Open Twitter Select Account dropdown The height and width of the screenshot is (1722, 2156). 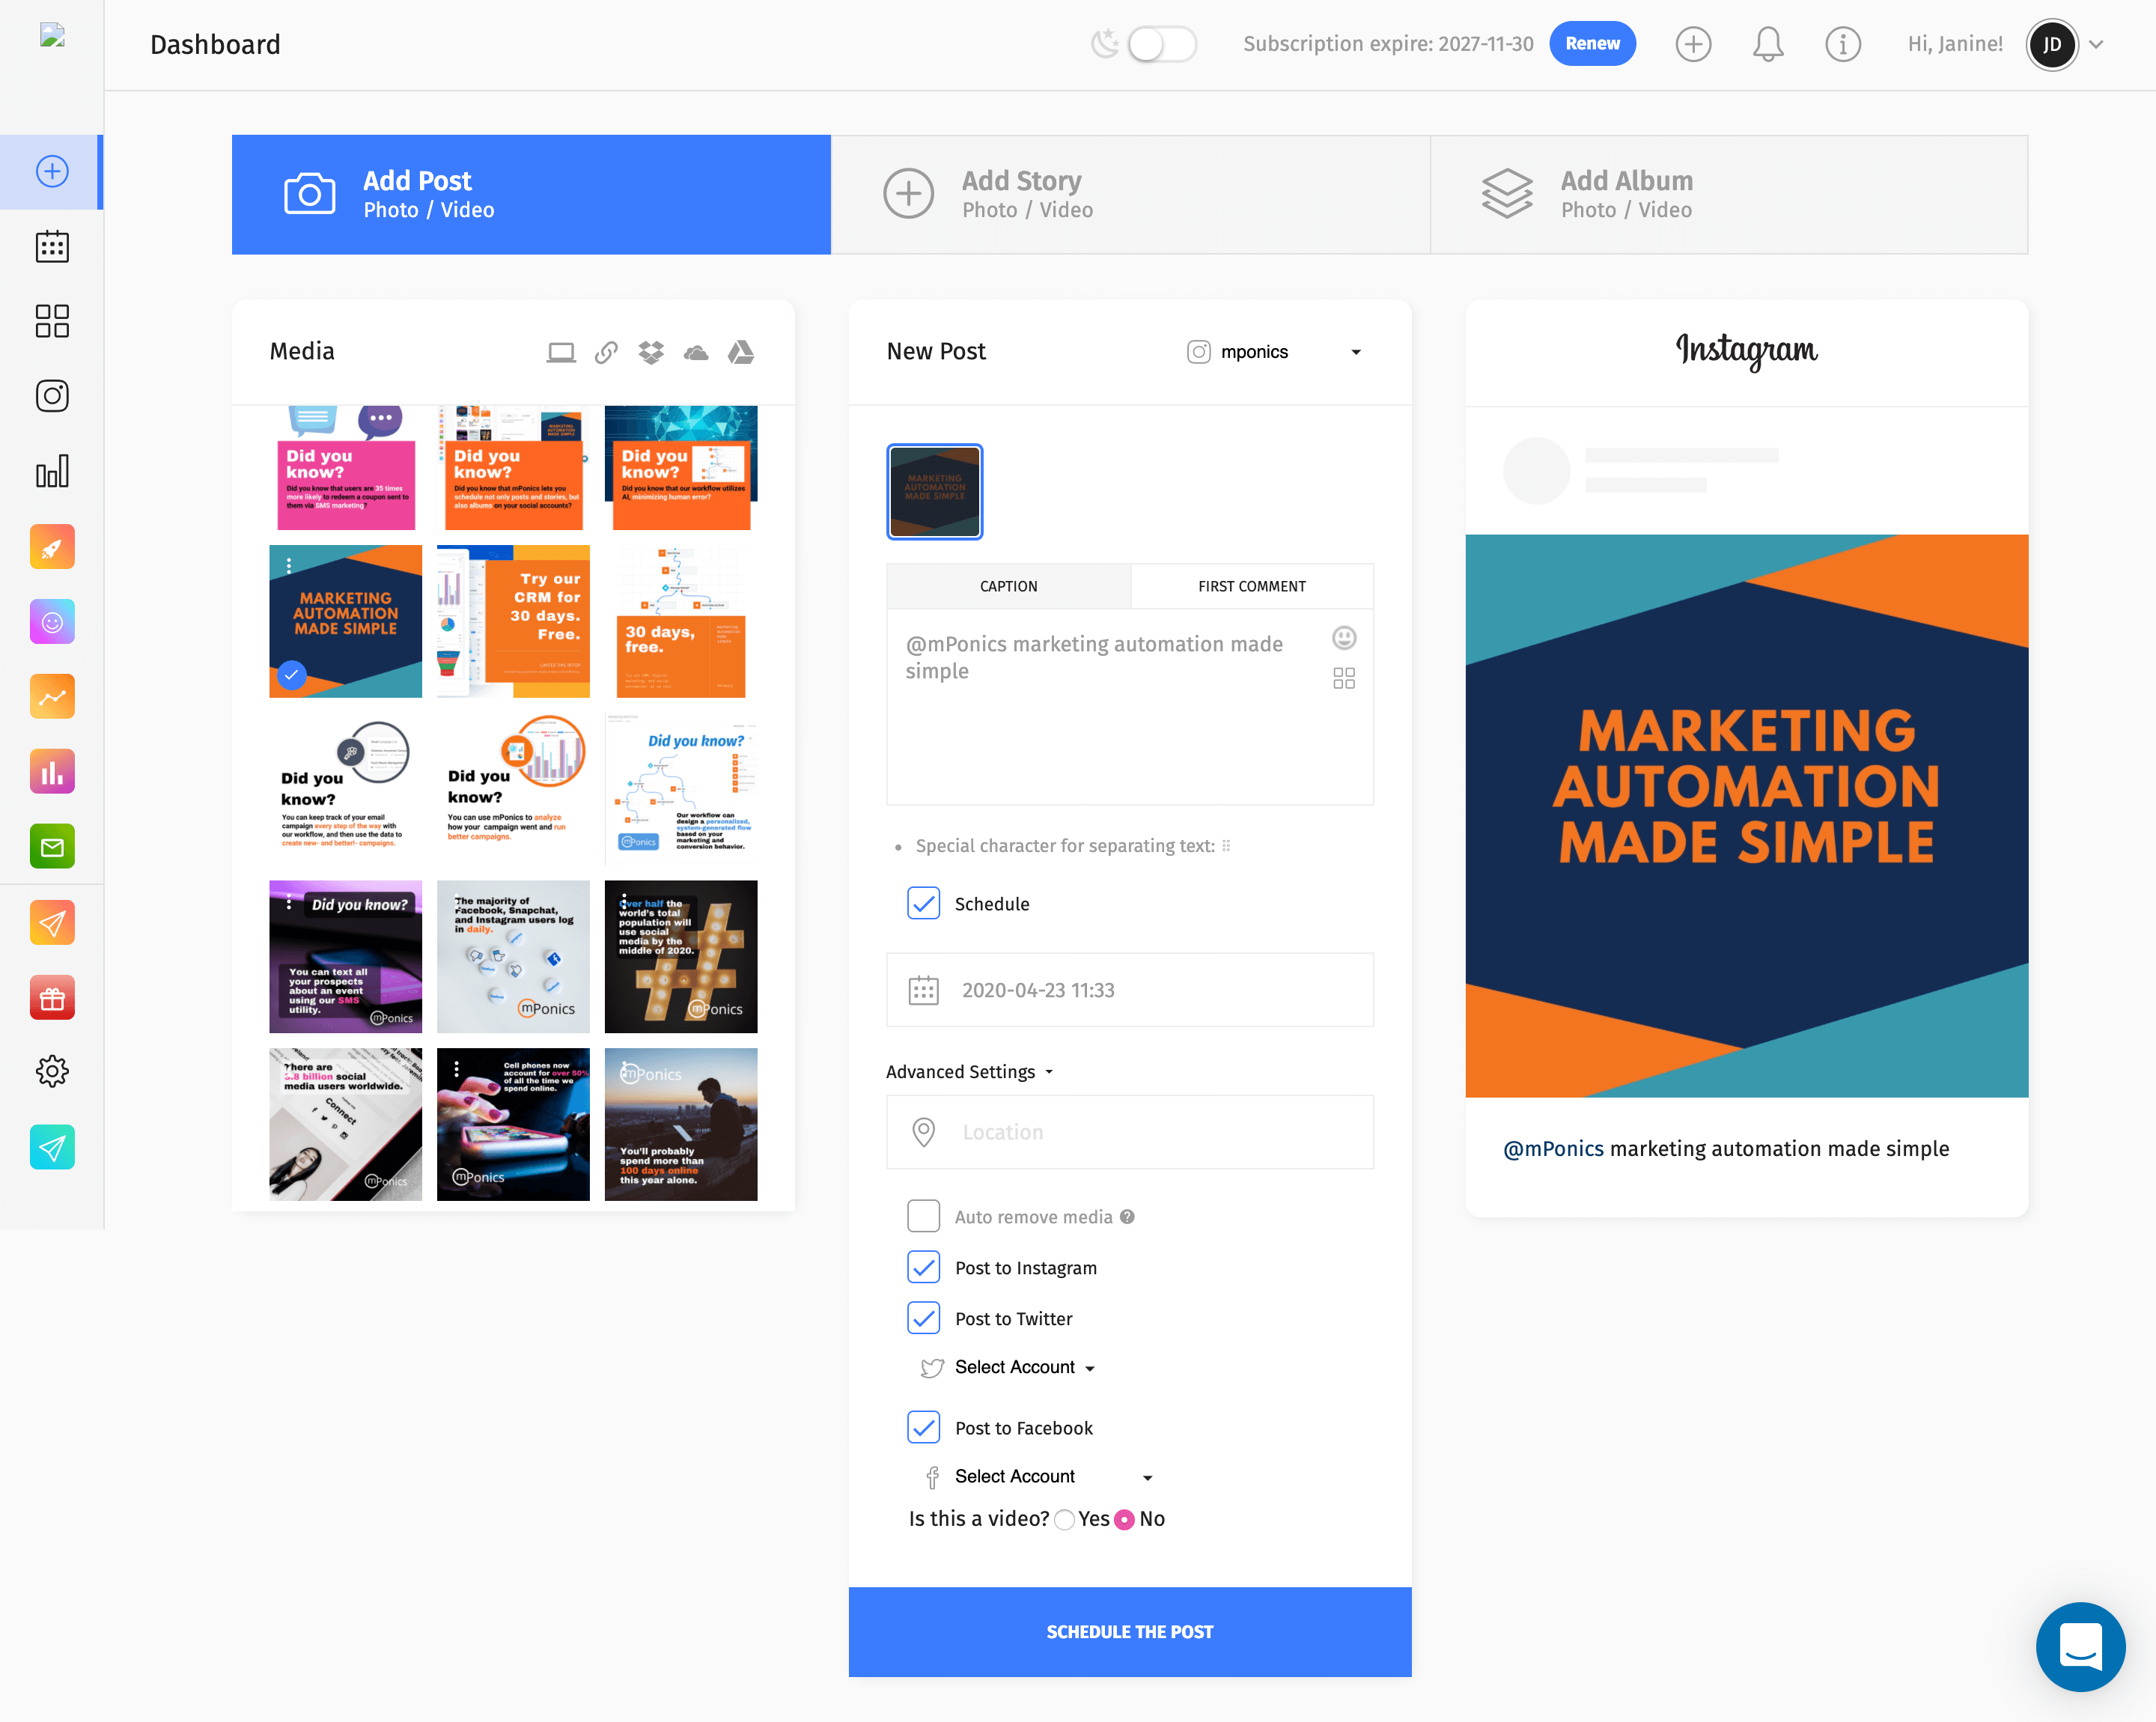1024,1367
